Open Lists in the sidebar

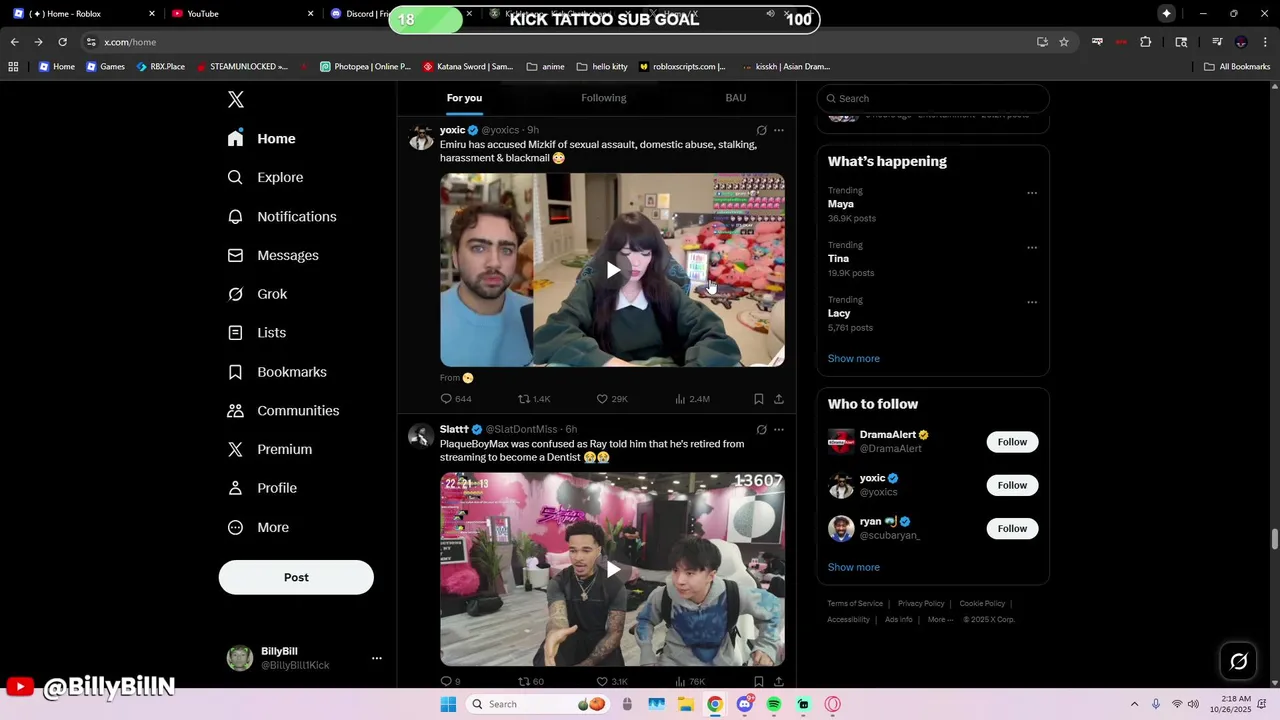(257, 332)
